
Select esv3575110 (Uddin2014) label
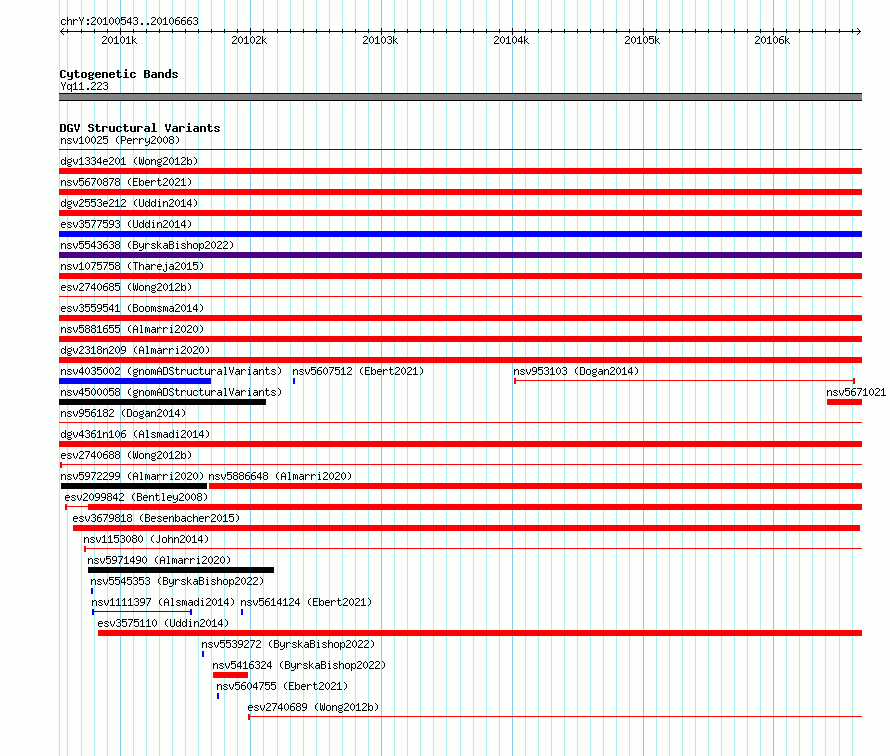(163, 623)
